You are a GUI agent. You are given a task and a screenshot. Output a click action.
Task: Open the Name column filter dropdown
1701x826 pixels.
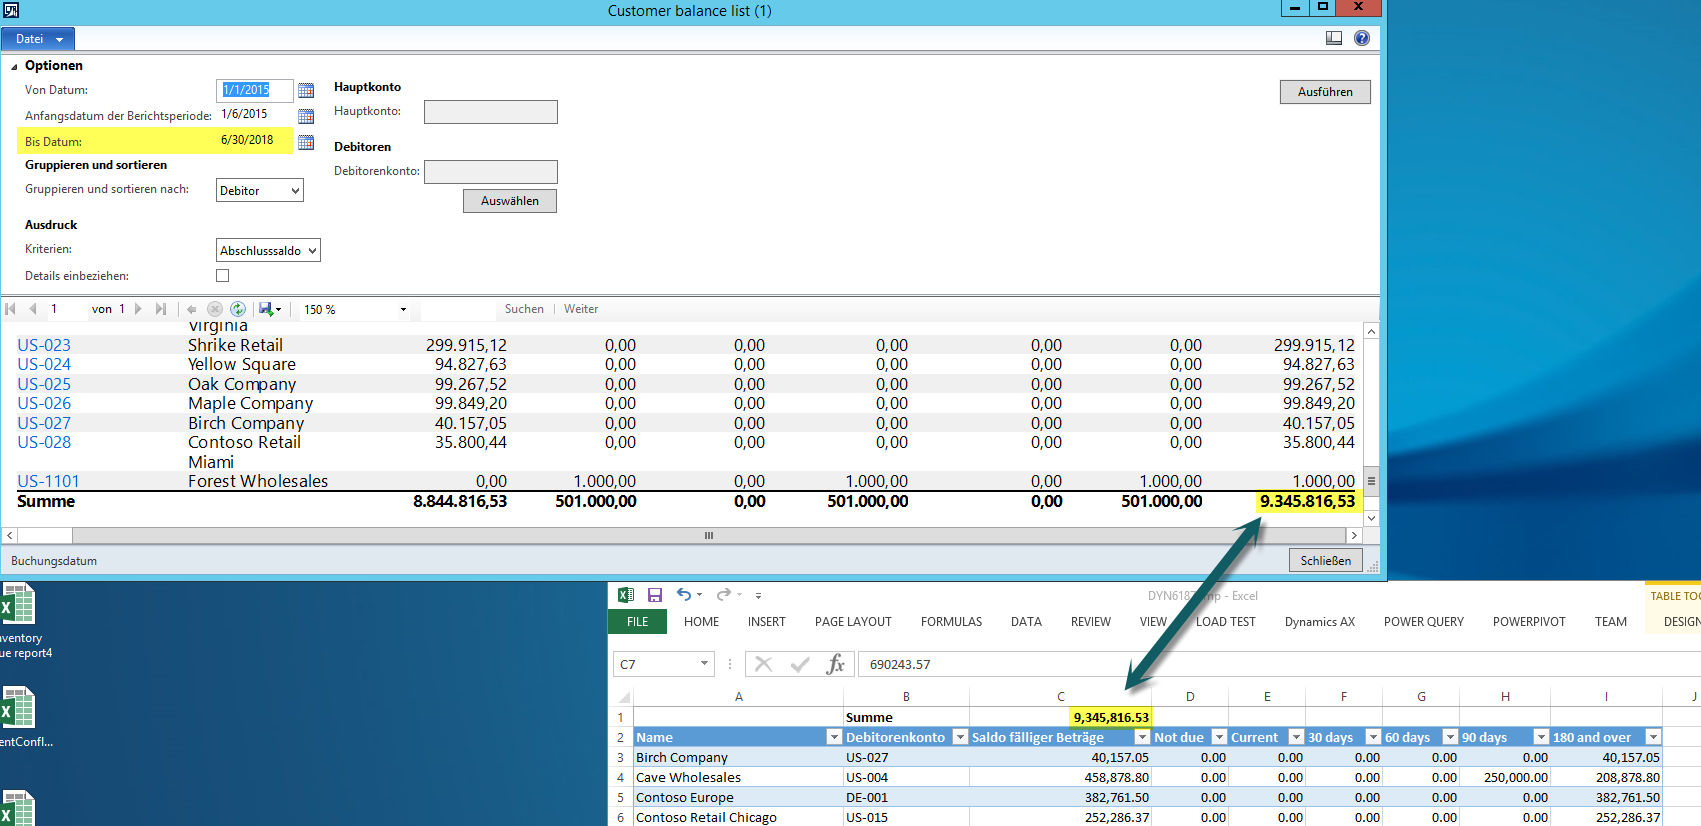(x=833, y=737)
